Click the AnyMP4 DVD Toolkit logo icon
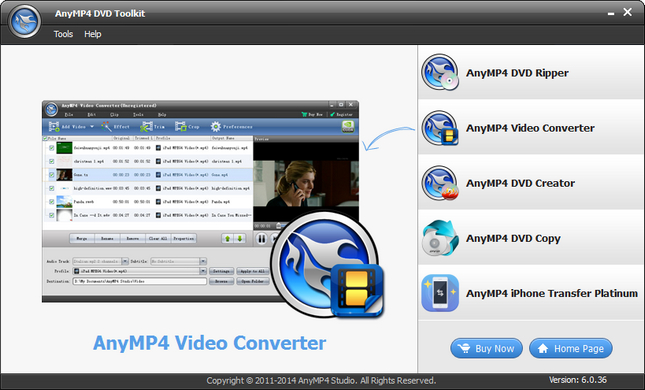645x390 pixels. [x=24, y=21]
